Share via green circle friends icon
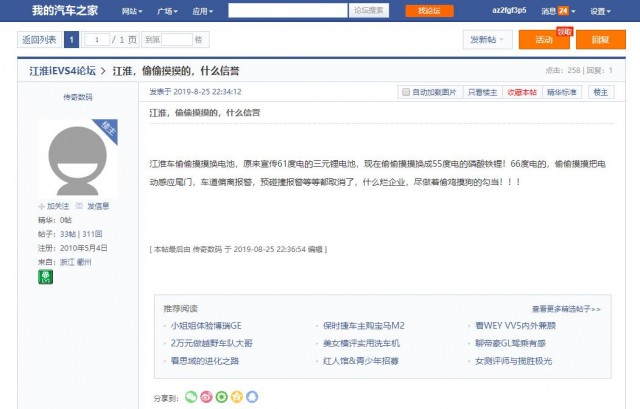The image size is (640, 409). pos(221,396)
